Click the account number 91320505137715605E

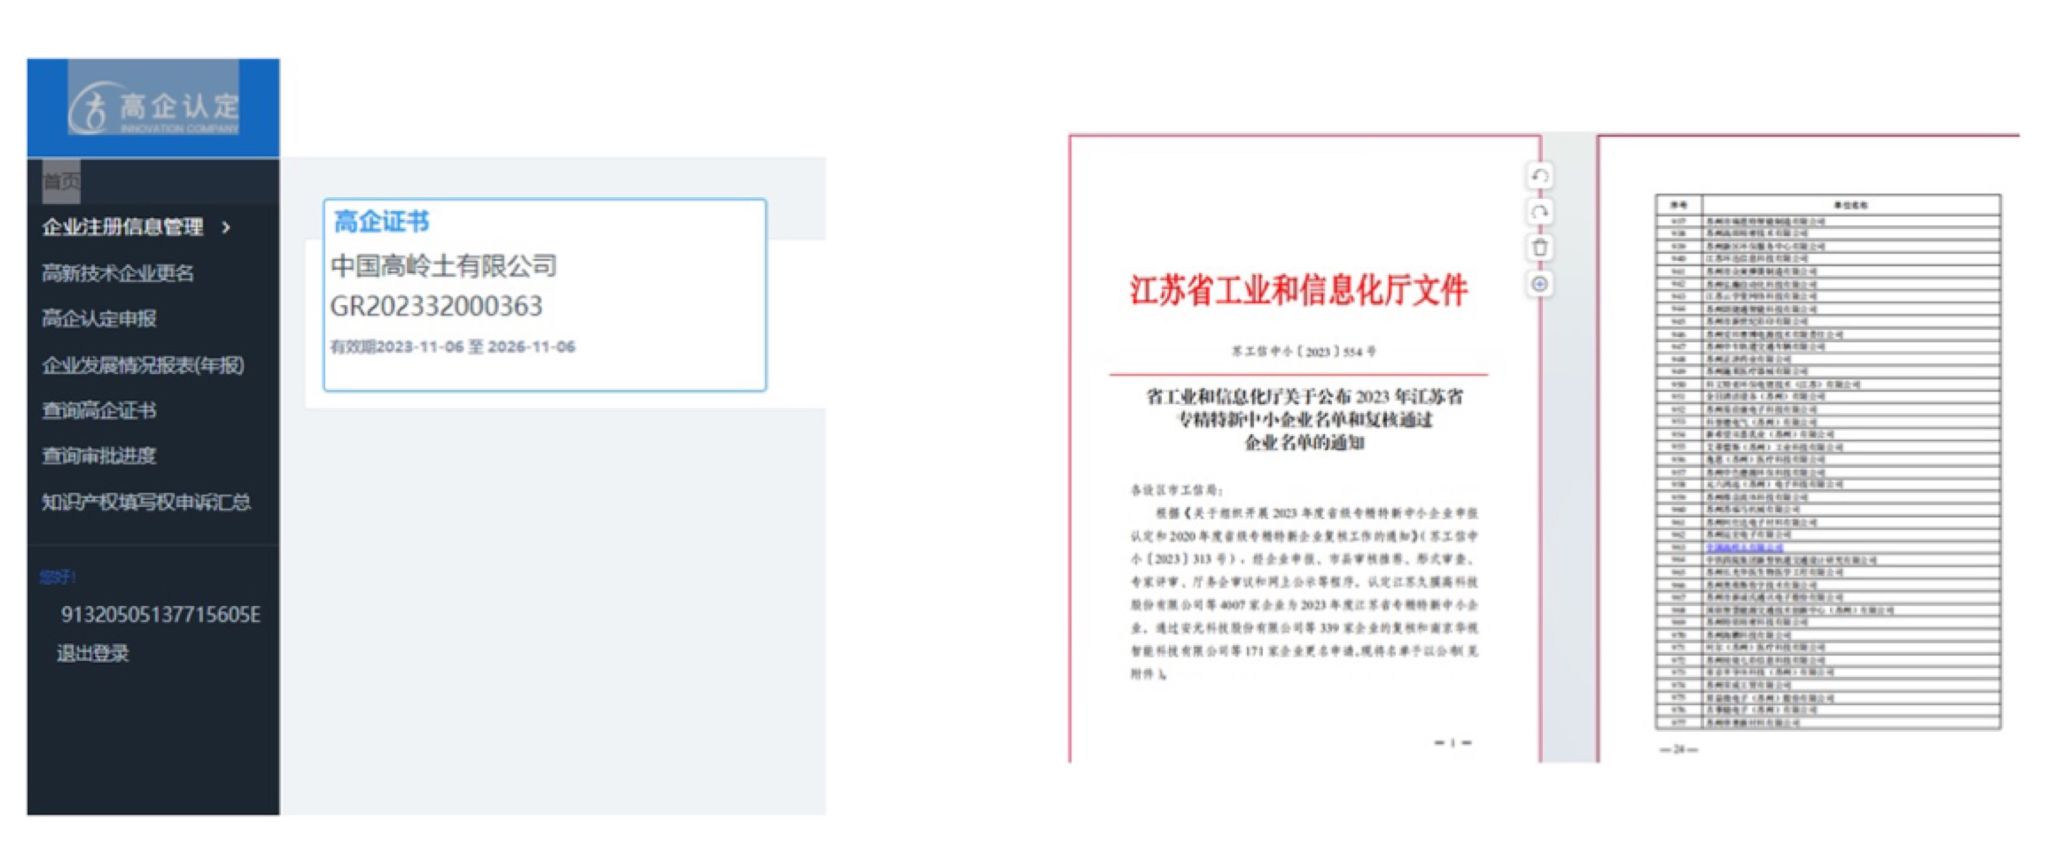click(x=160, y=615)
